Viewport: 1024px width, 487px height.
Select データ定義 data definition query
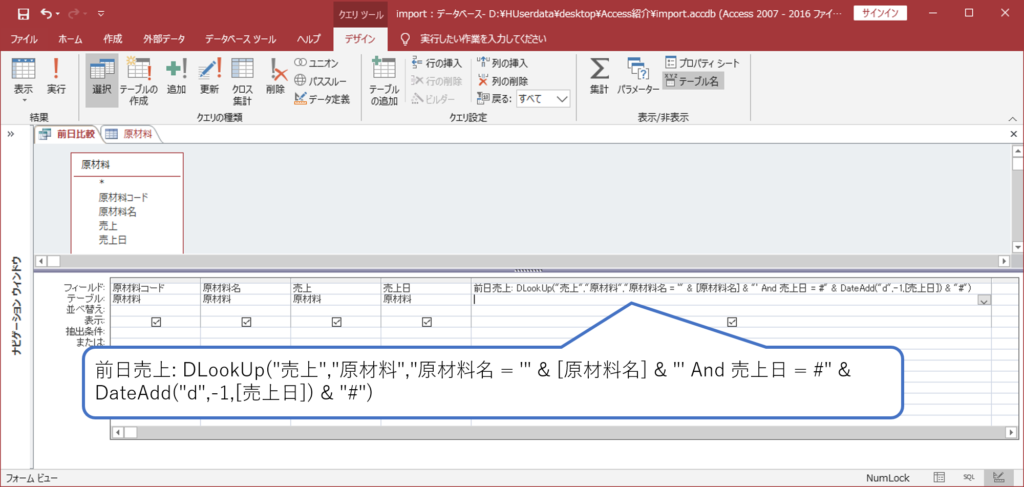pyautogui.click(x=321, y=99)
